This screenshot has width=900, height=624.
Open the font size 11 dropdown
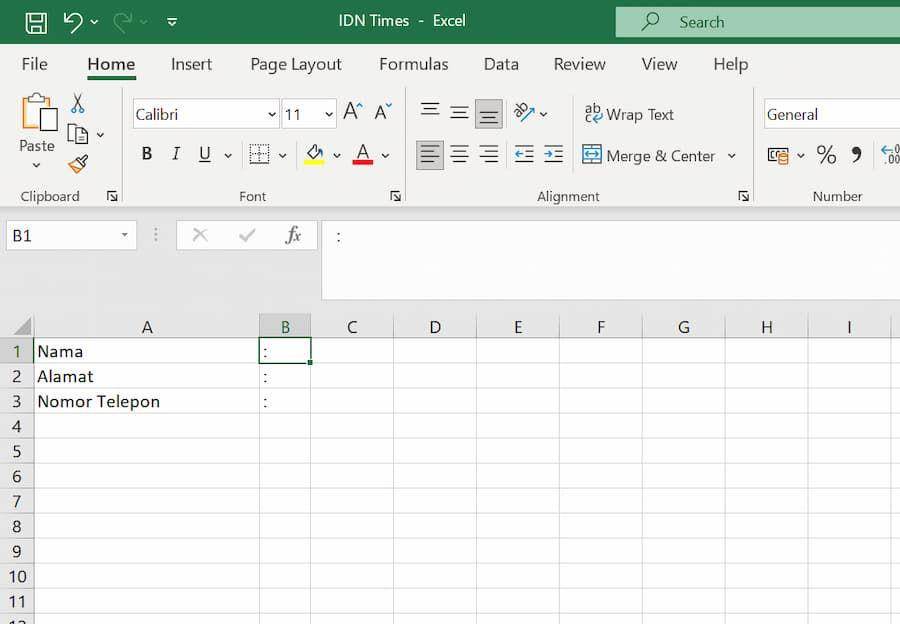[x=329, y=114]
